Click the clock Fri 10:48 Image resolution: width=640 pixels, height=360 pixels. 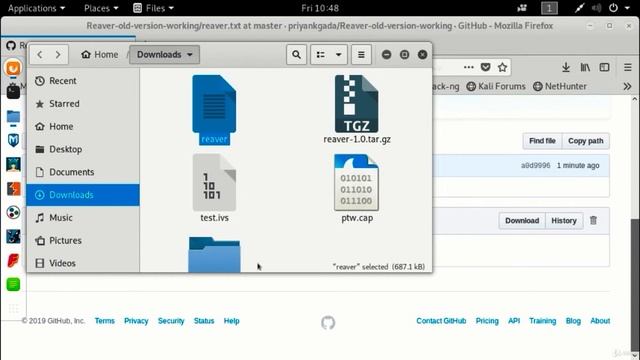coord(320,8)
